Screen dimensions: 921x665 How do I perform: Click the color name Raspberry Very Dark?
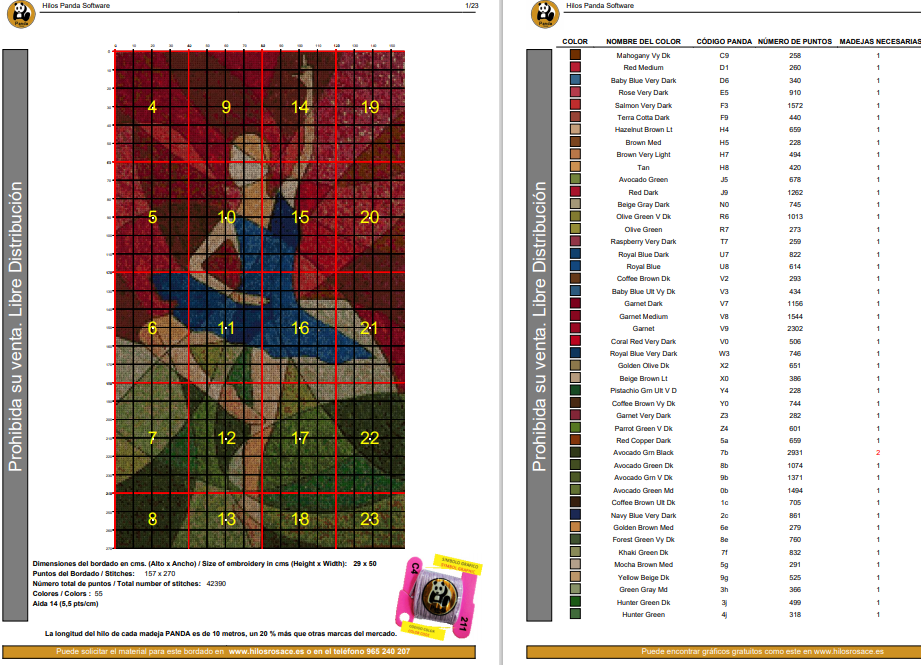pos(643,241)
